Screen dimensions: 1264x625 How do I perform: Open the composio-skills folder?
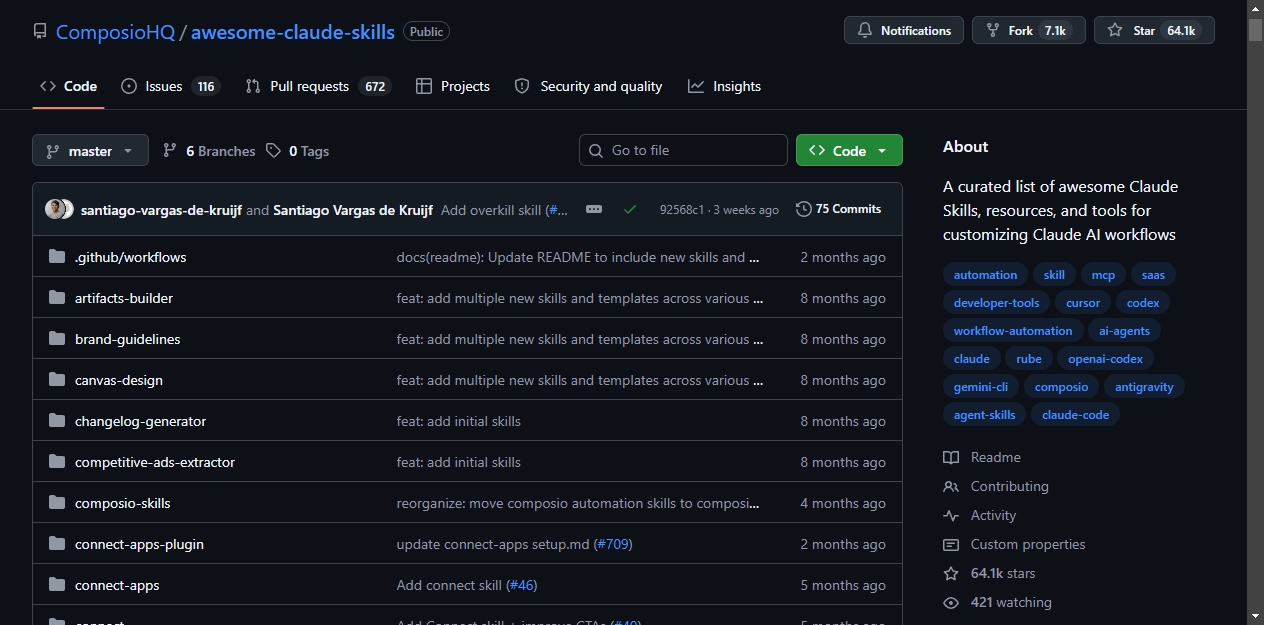coord(123,503)
